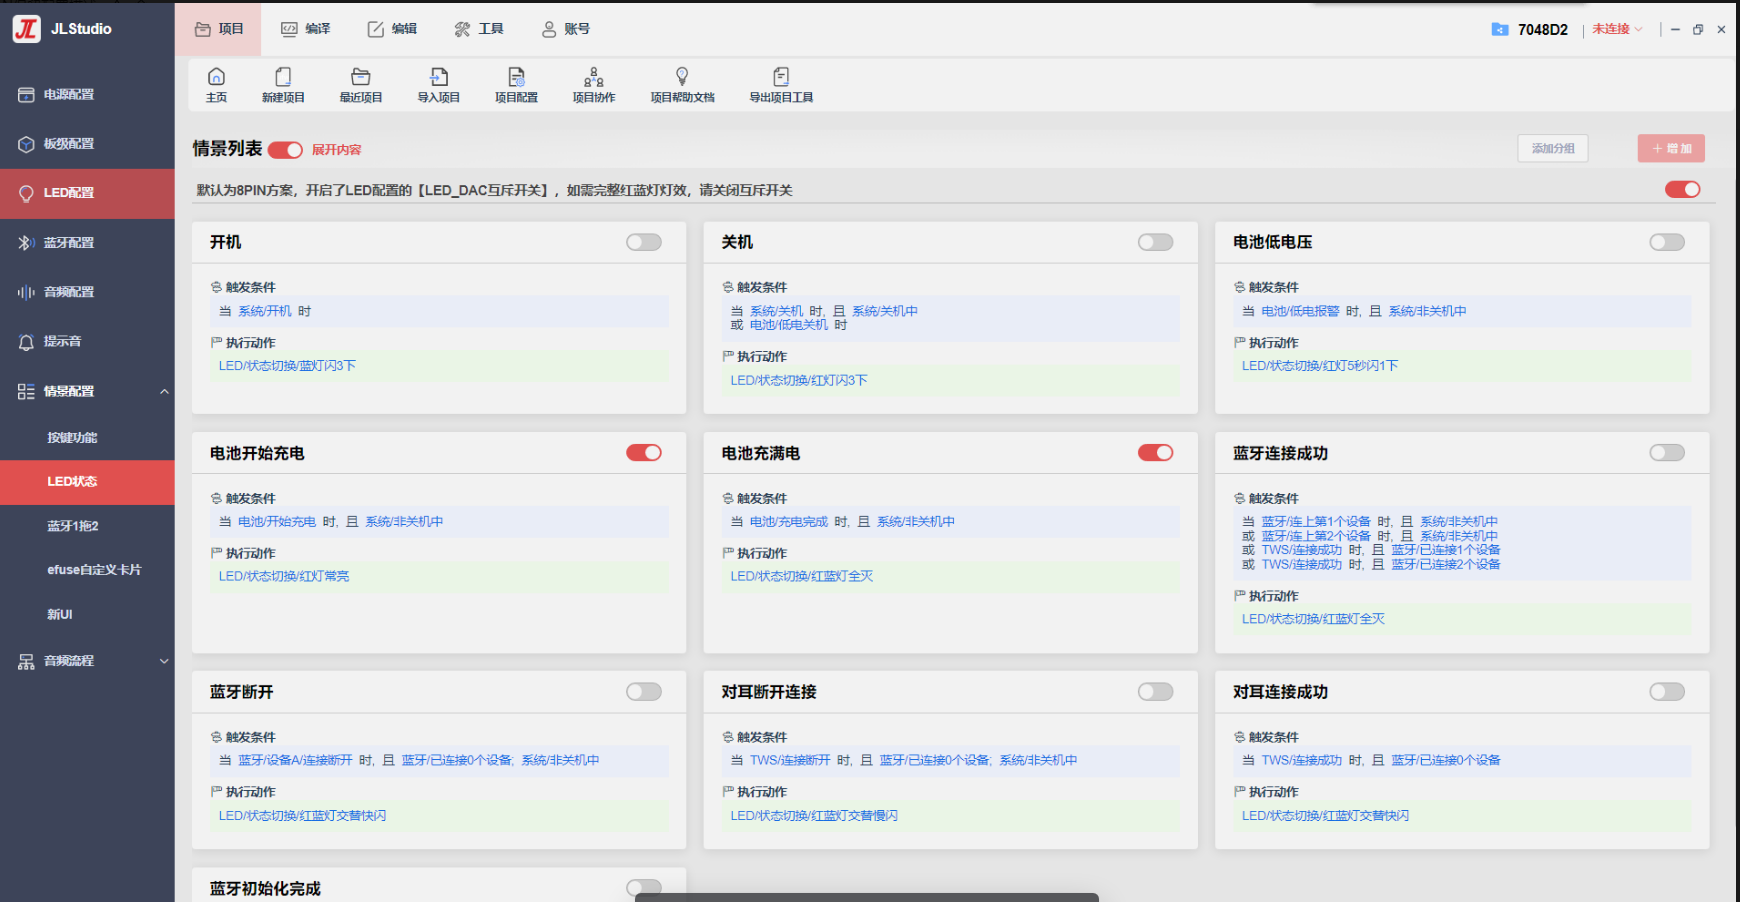The width and height of the screenshot is (1740, 902).
Task: Click the 新建项目 toolbar icon
Action: click(x=283, y=76)
